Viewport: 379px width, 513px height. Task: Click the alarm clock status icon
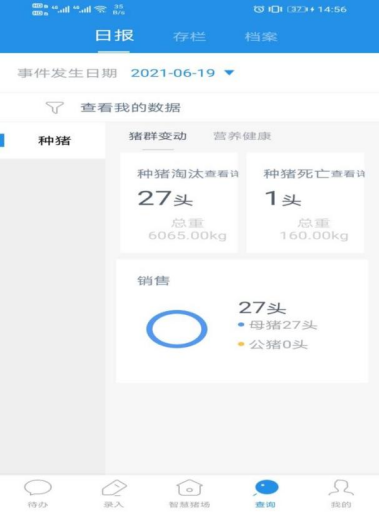point(259,9)
